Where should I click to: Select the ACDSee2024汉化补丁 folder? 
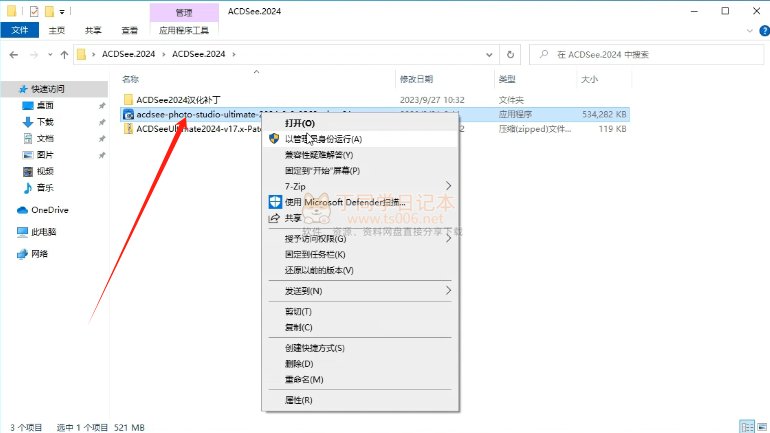[178, 100]
